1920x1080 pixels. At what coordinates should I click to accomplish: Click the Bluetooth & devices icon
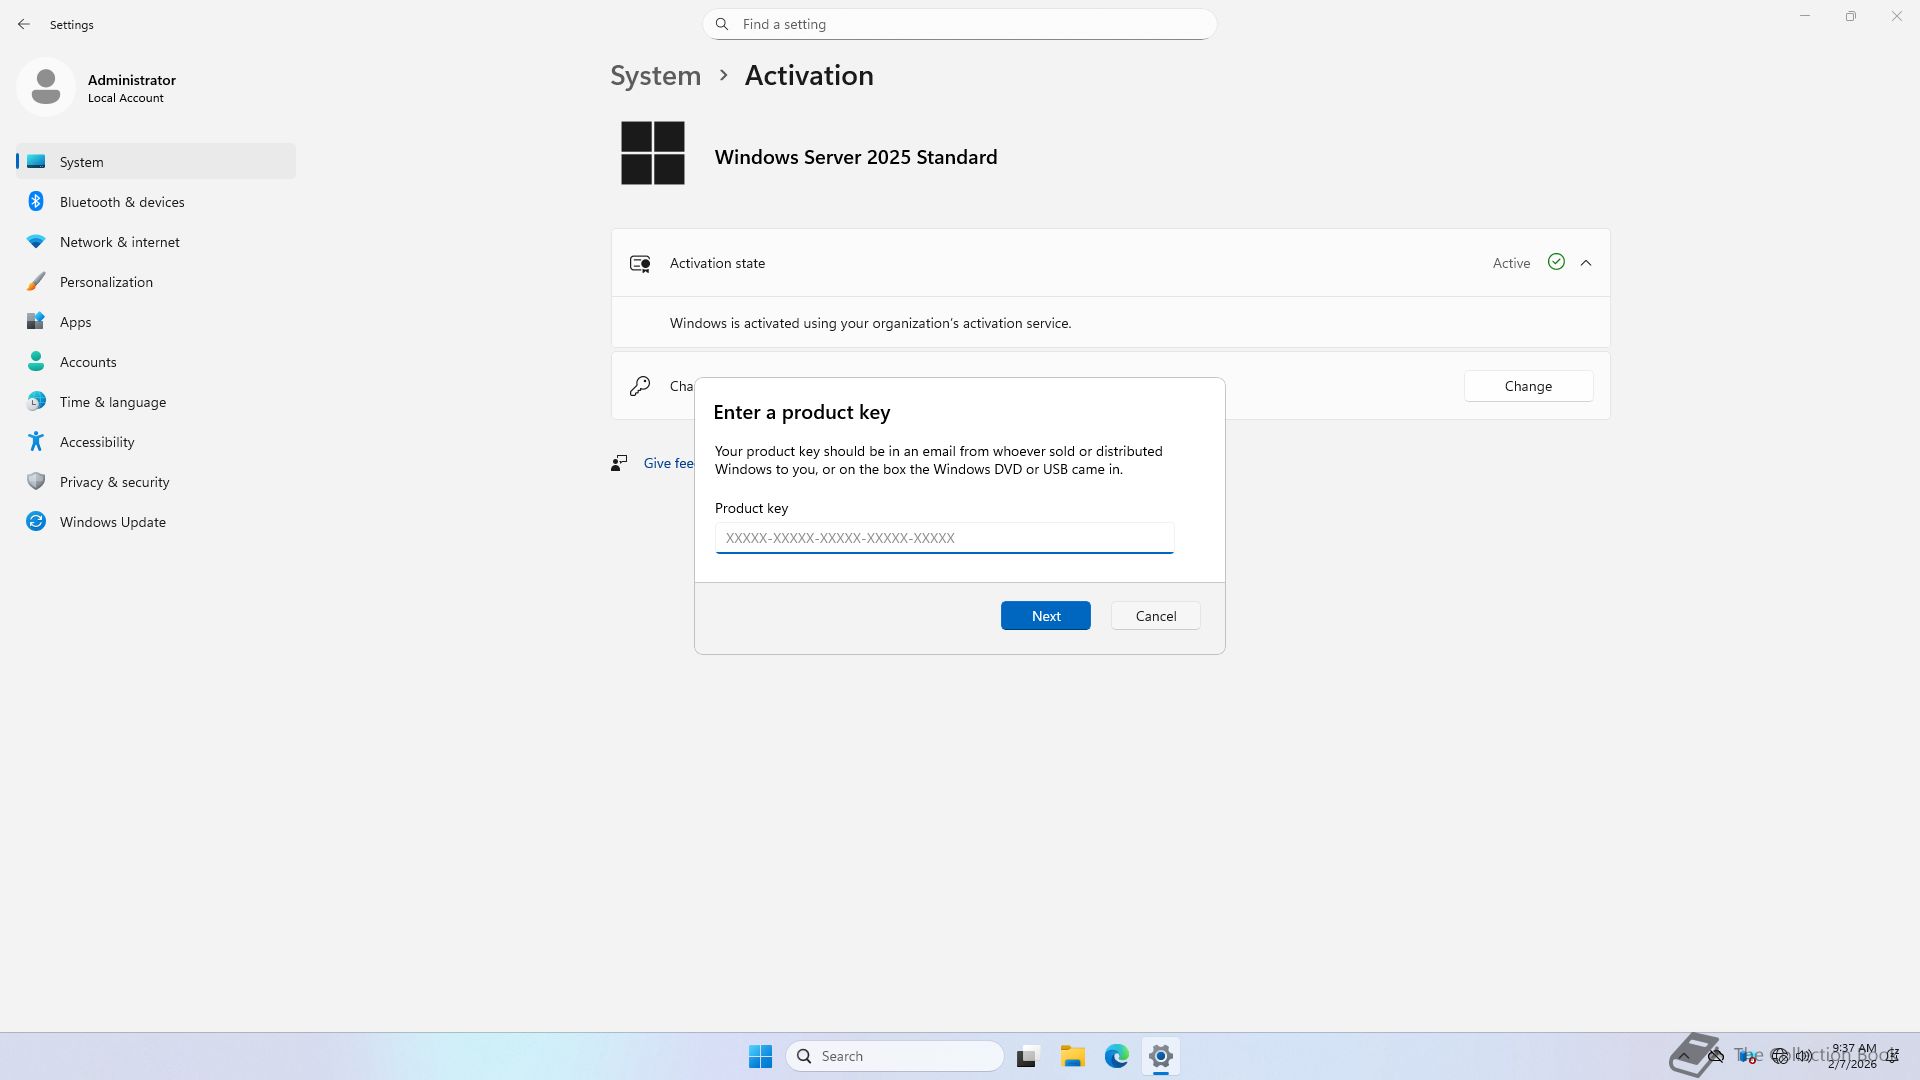[x=36, y=202]
